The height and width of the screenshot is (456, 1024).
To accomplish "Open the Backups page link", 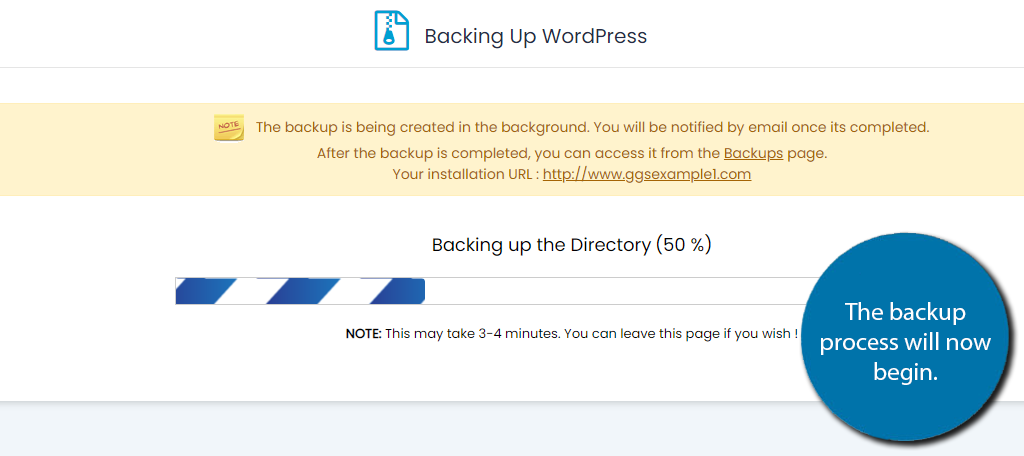I will [753, 153].
